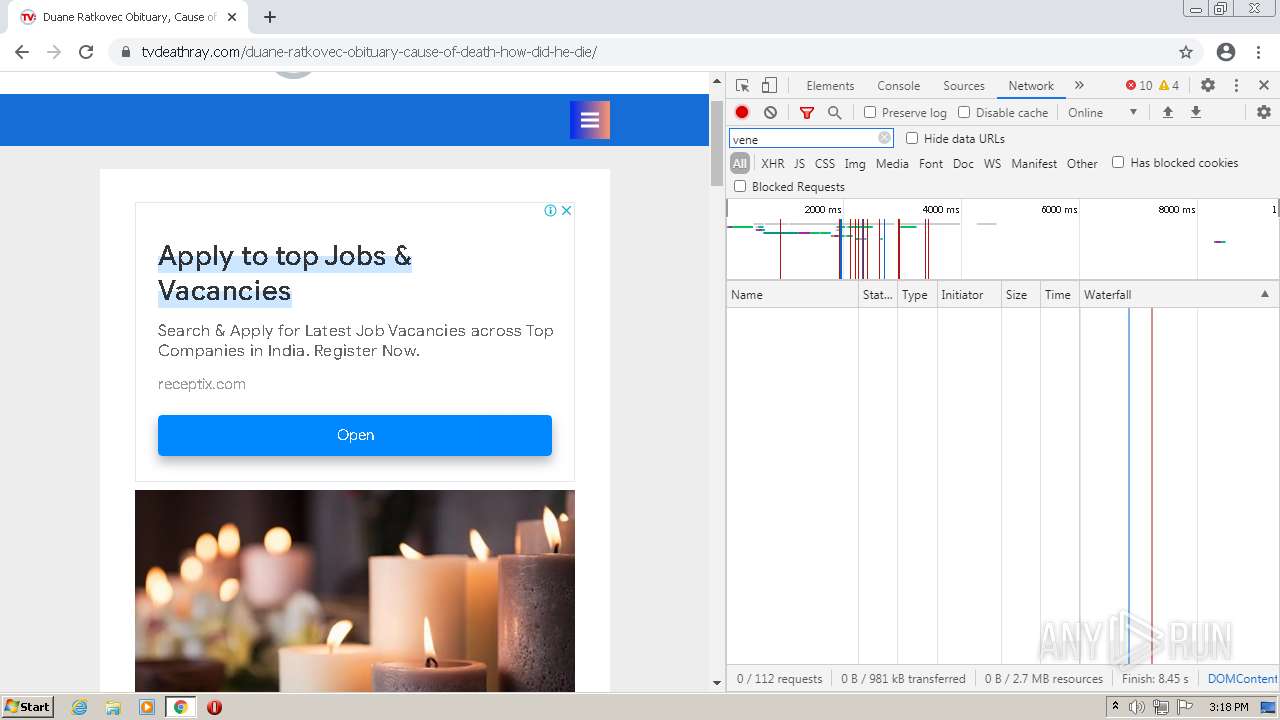Screen dimensions: 1280x720
Task: Close the ad with X icon
Action: click(566, 211)
